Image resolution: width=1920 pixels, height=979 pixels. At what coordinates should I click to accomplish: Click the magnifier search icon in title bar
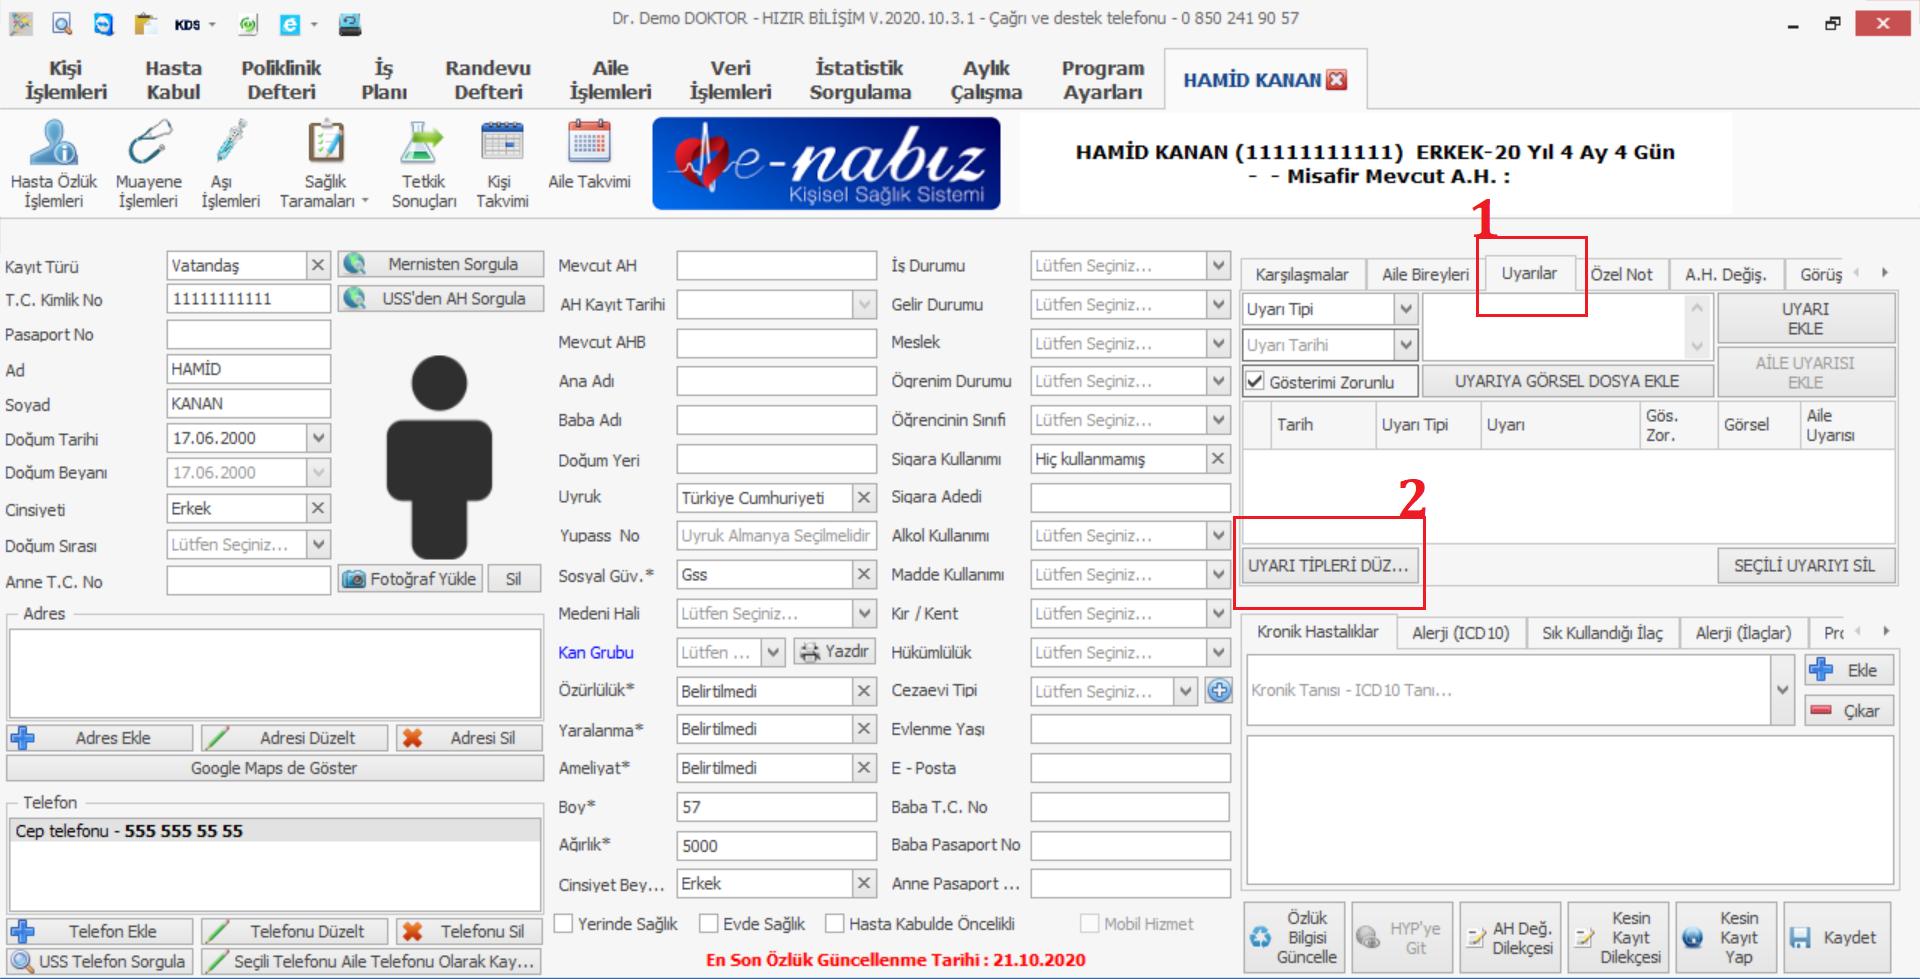62,24
